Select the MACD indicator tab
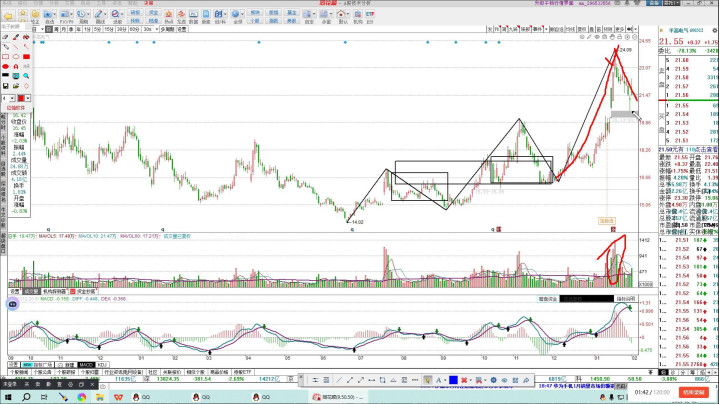Screen dimensions: 719x404 (86, 364)
